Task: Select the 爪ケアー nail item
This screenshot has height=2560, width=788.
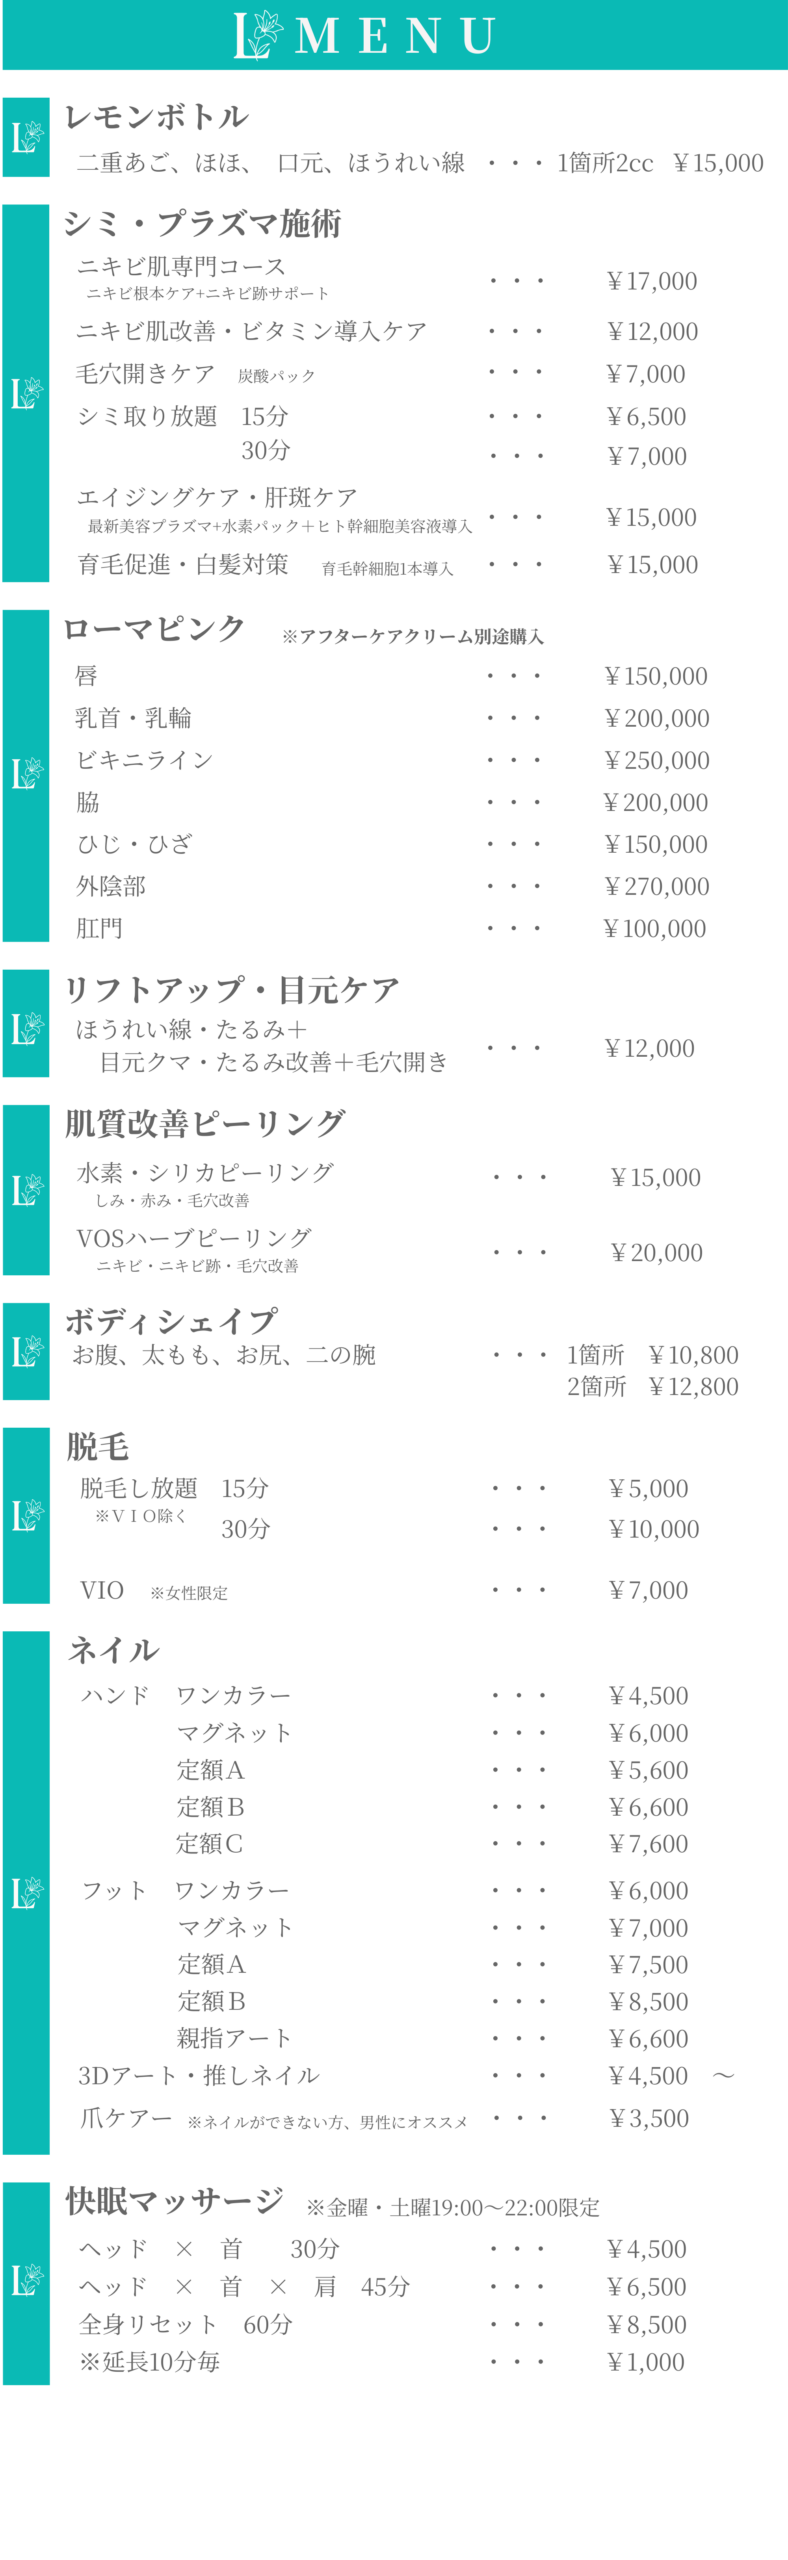Action: (x=126, y=2117)
